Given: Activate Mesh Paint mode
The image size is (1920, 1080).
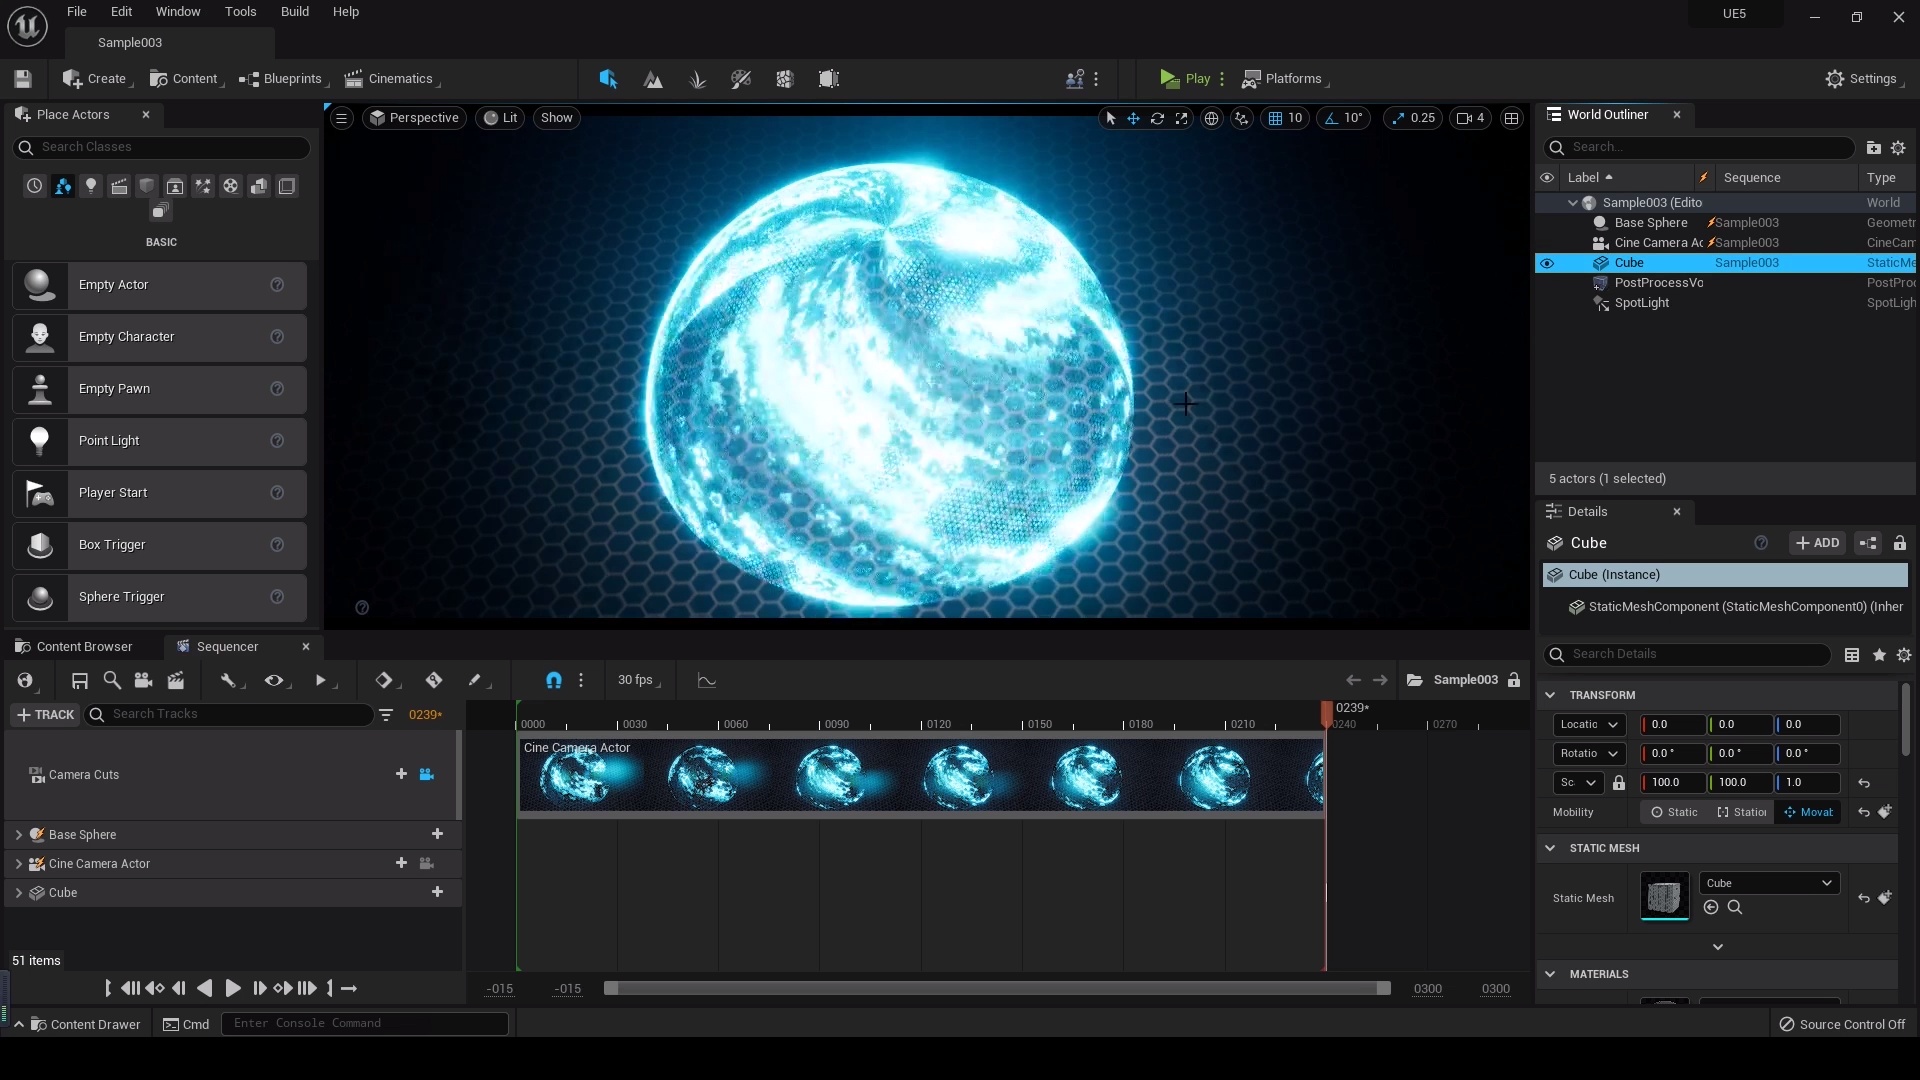Looking at the screenshot, I should click(741, 79).
